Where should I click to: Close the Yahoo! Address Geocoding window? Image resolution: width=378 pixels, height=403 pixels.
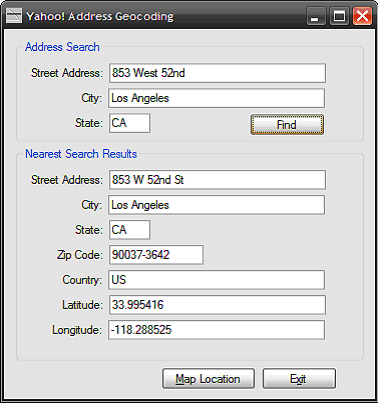pos(362,16)
